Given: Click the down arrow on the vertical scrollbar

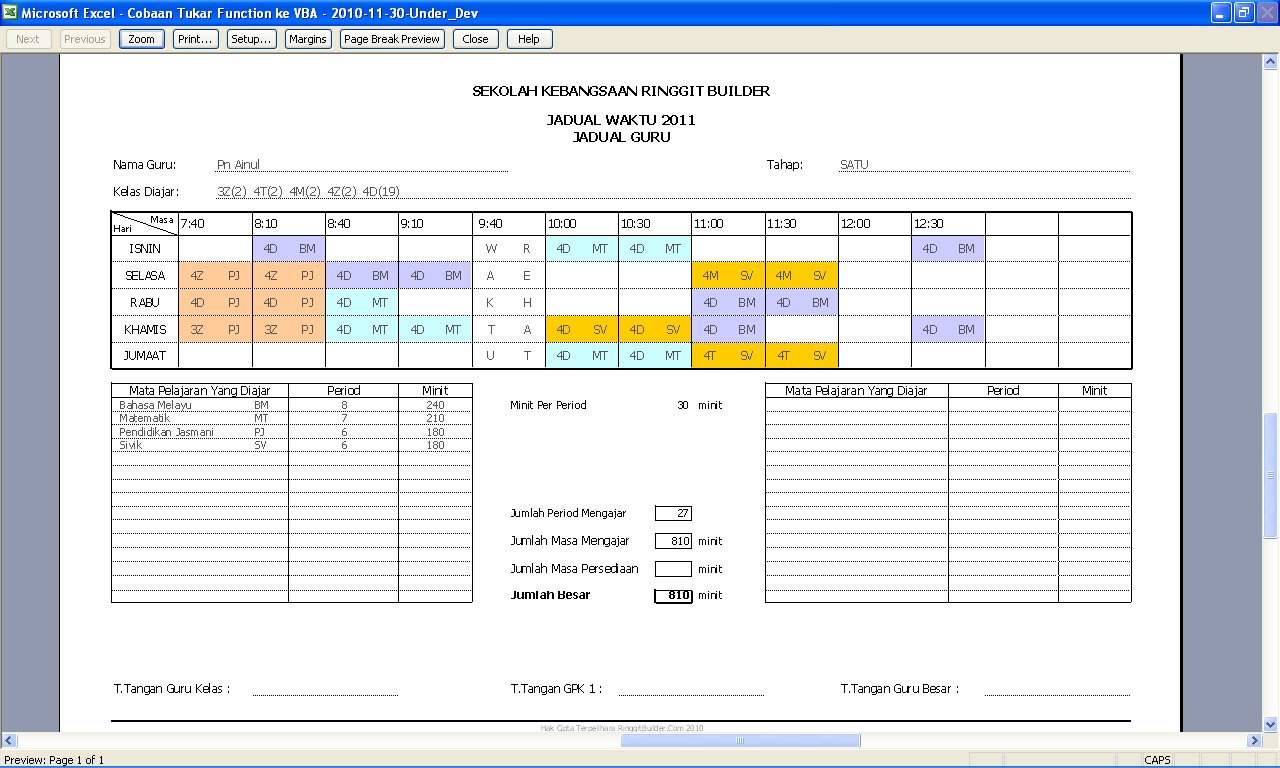Looking at the screenshot, I should point(1269,726).
